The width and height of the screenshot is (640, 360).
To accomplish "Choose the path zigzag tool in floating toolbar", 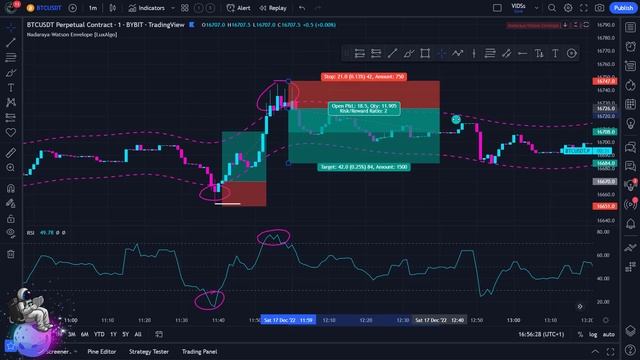I will [x=458, y=53].
